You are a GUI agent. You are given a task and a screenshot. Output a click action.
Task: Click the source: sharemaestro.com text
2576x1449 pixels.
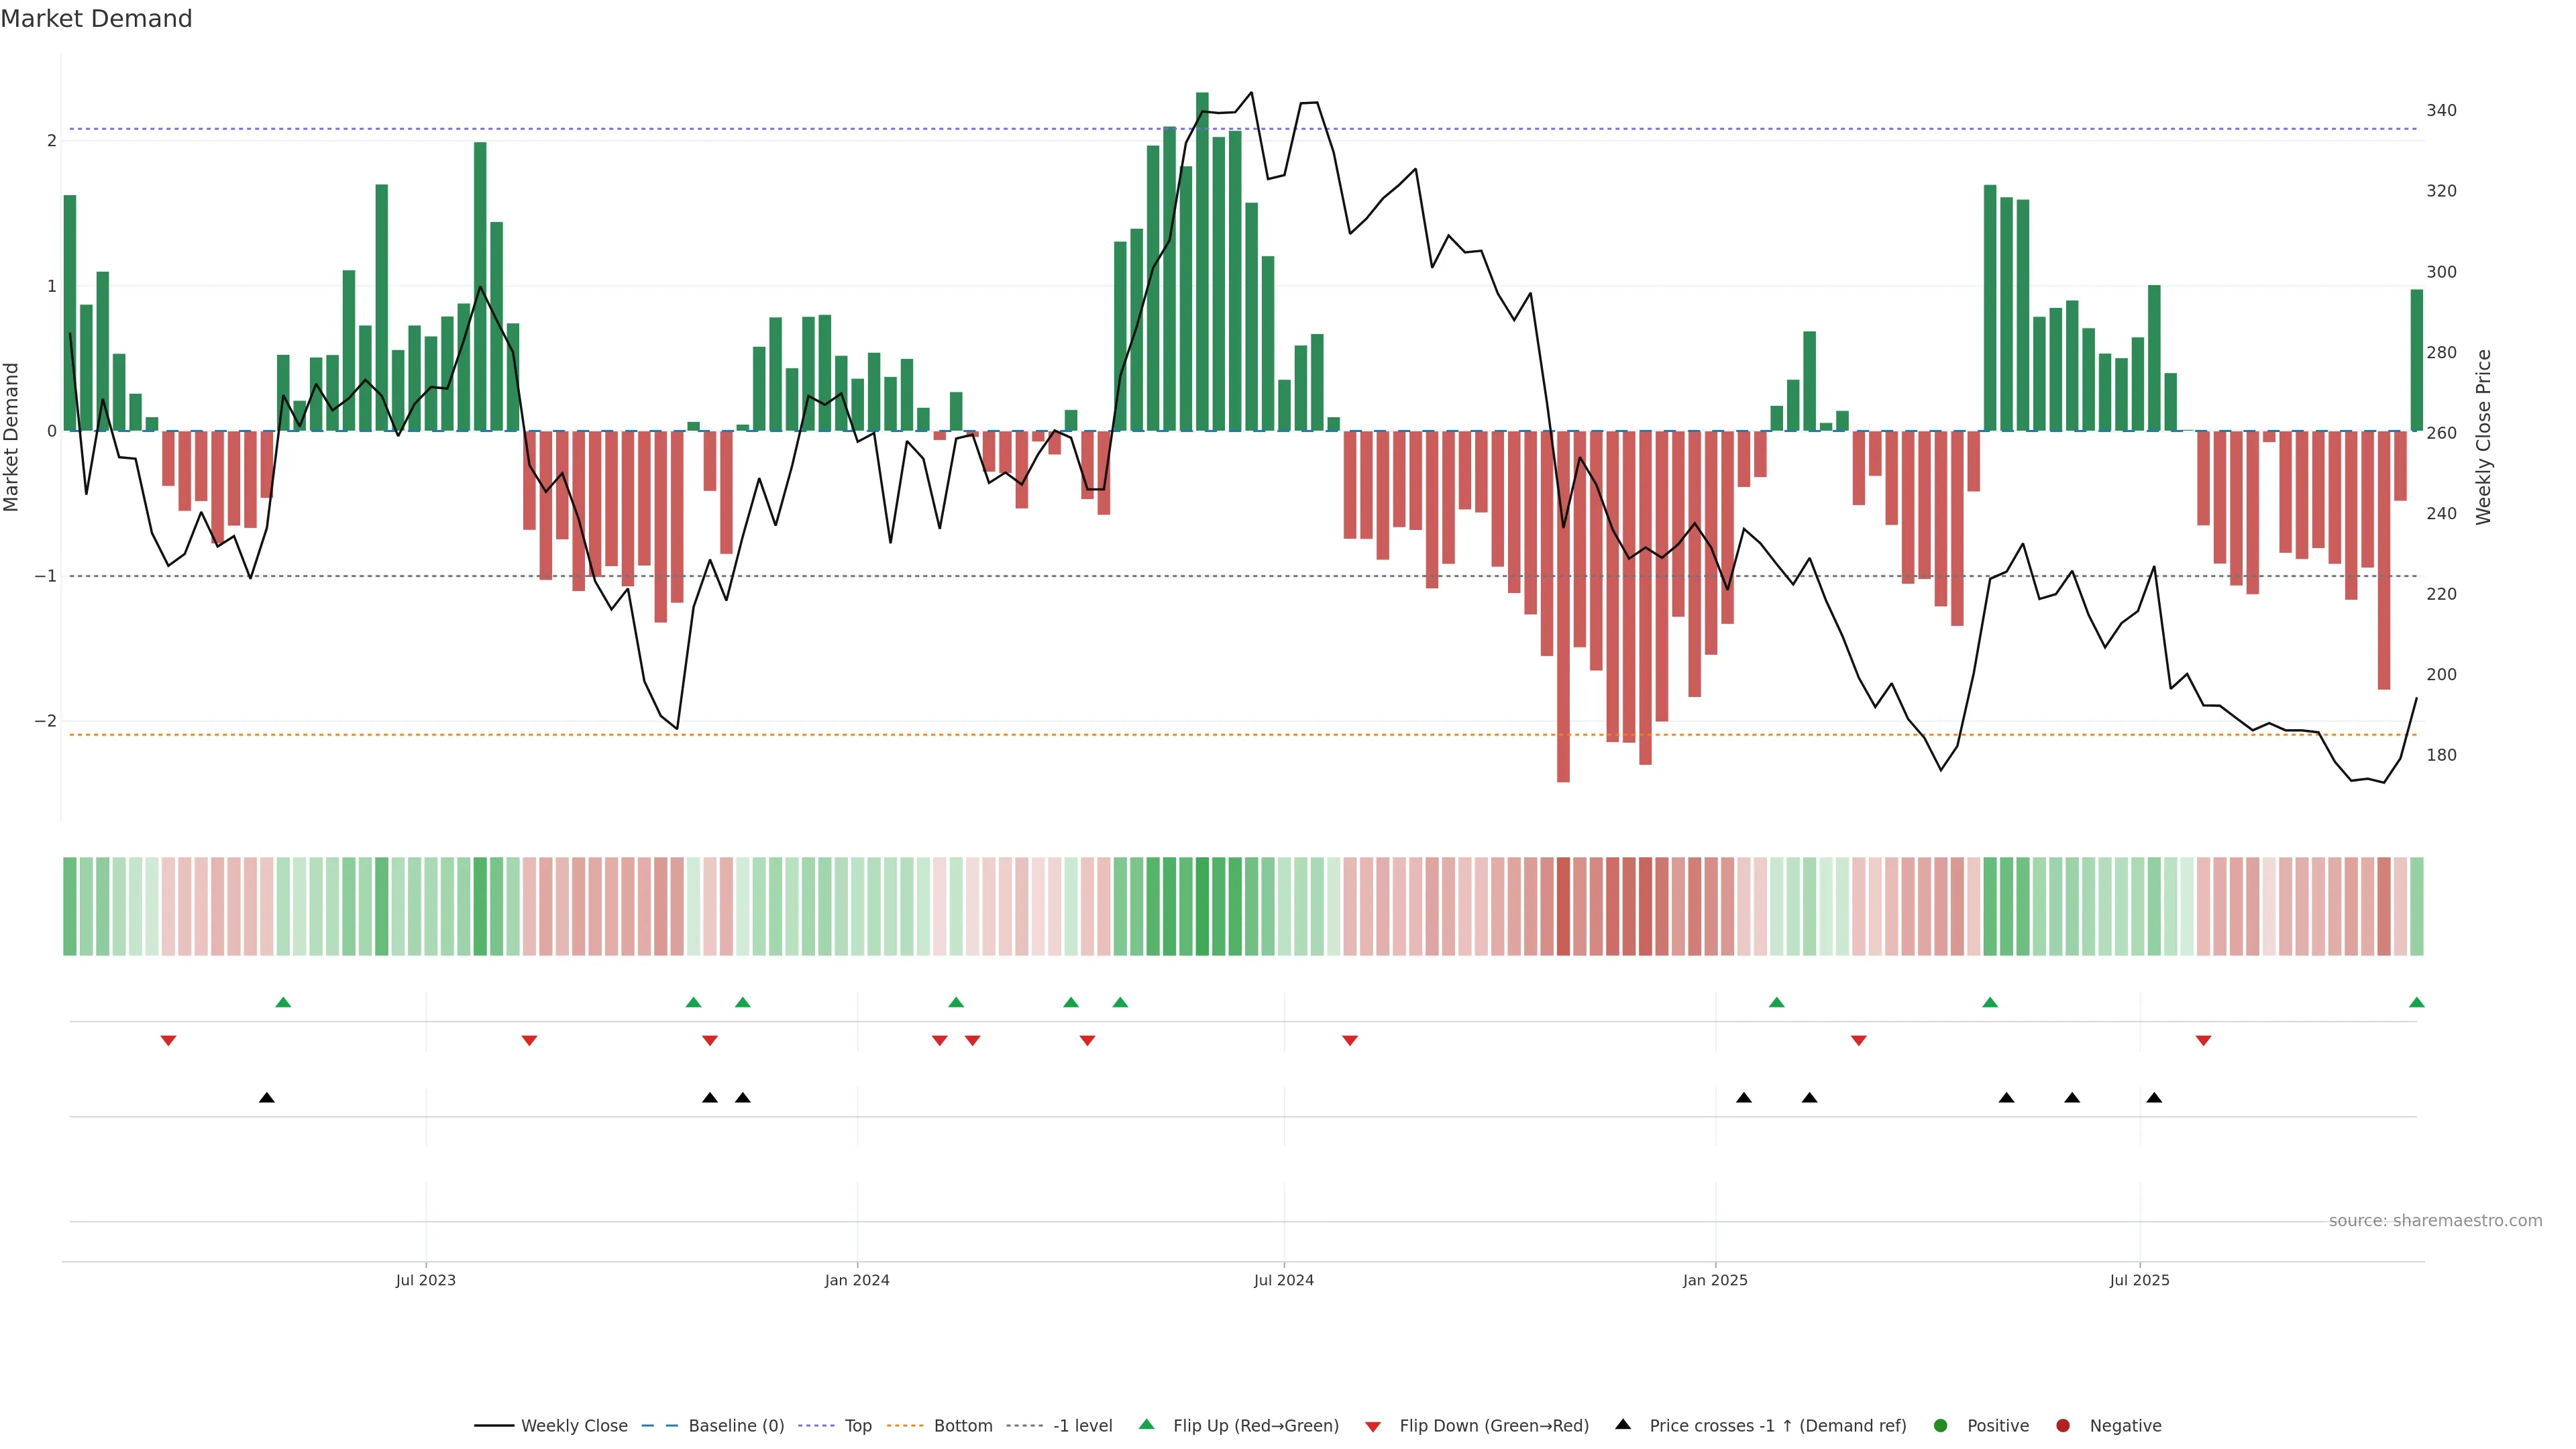coord(2435,1221)
